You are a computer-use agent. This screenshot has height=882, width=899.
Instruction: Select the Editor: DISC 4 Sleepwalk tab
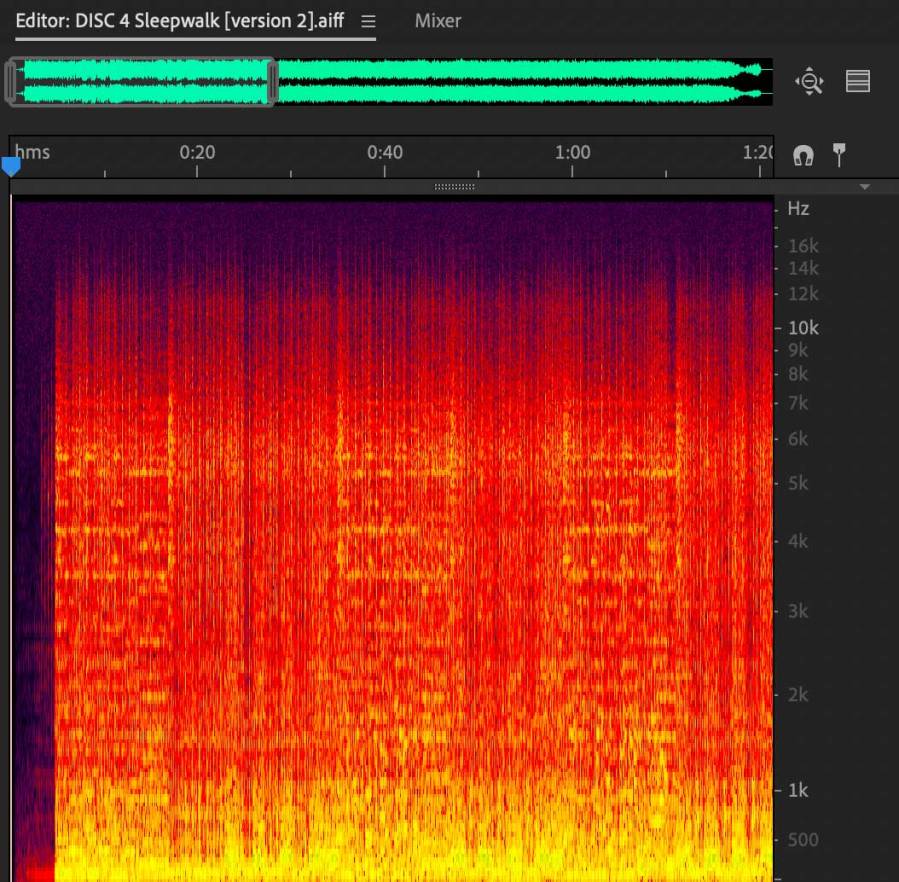(x=179, y=21)
